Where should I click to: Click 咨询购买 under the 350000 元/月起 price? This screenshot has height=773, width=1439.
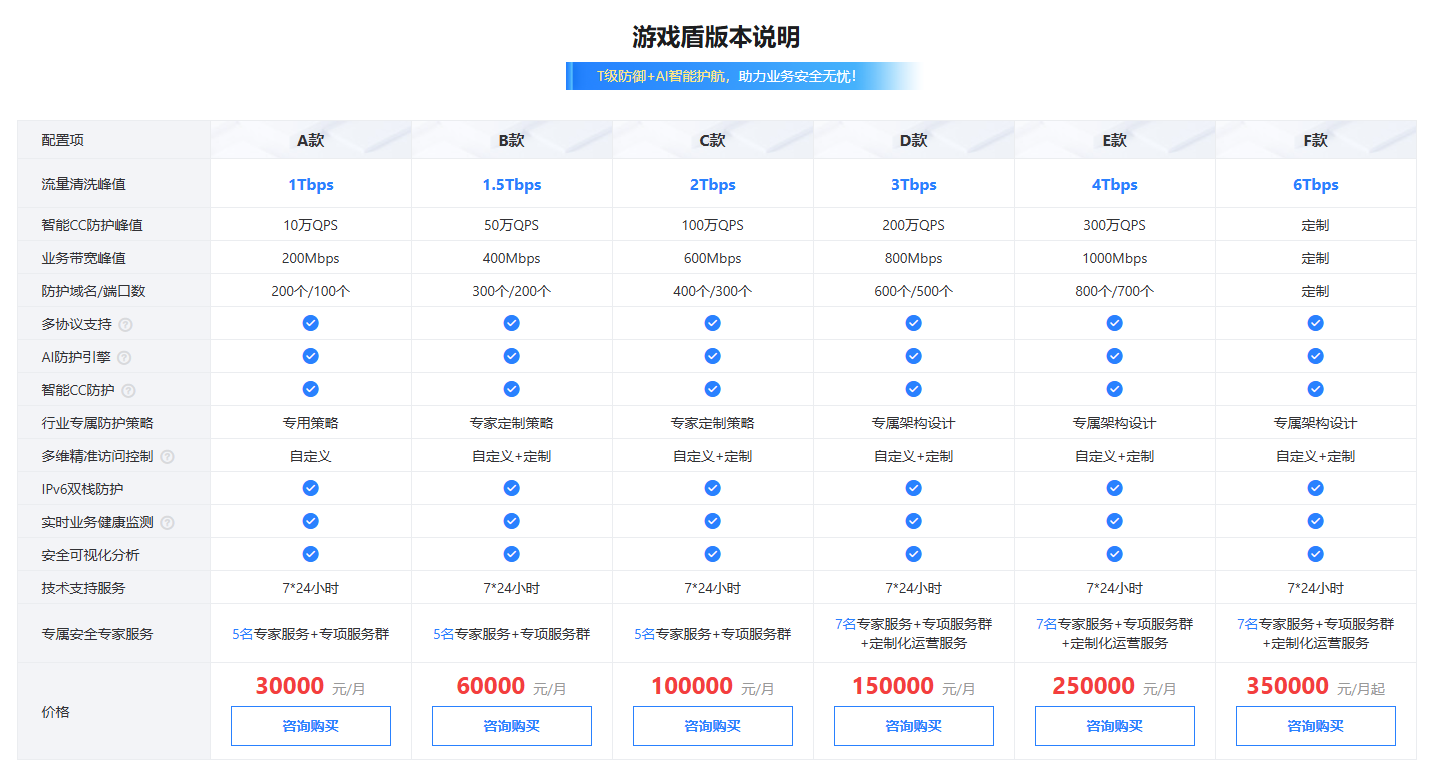(1316, 726)
